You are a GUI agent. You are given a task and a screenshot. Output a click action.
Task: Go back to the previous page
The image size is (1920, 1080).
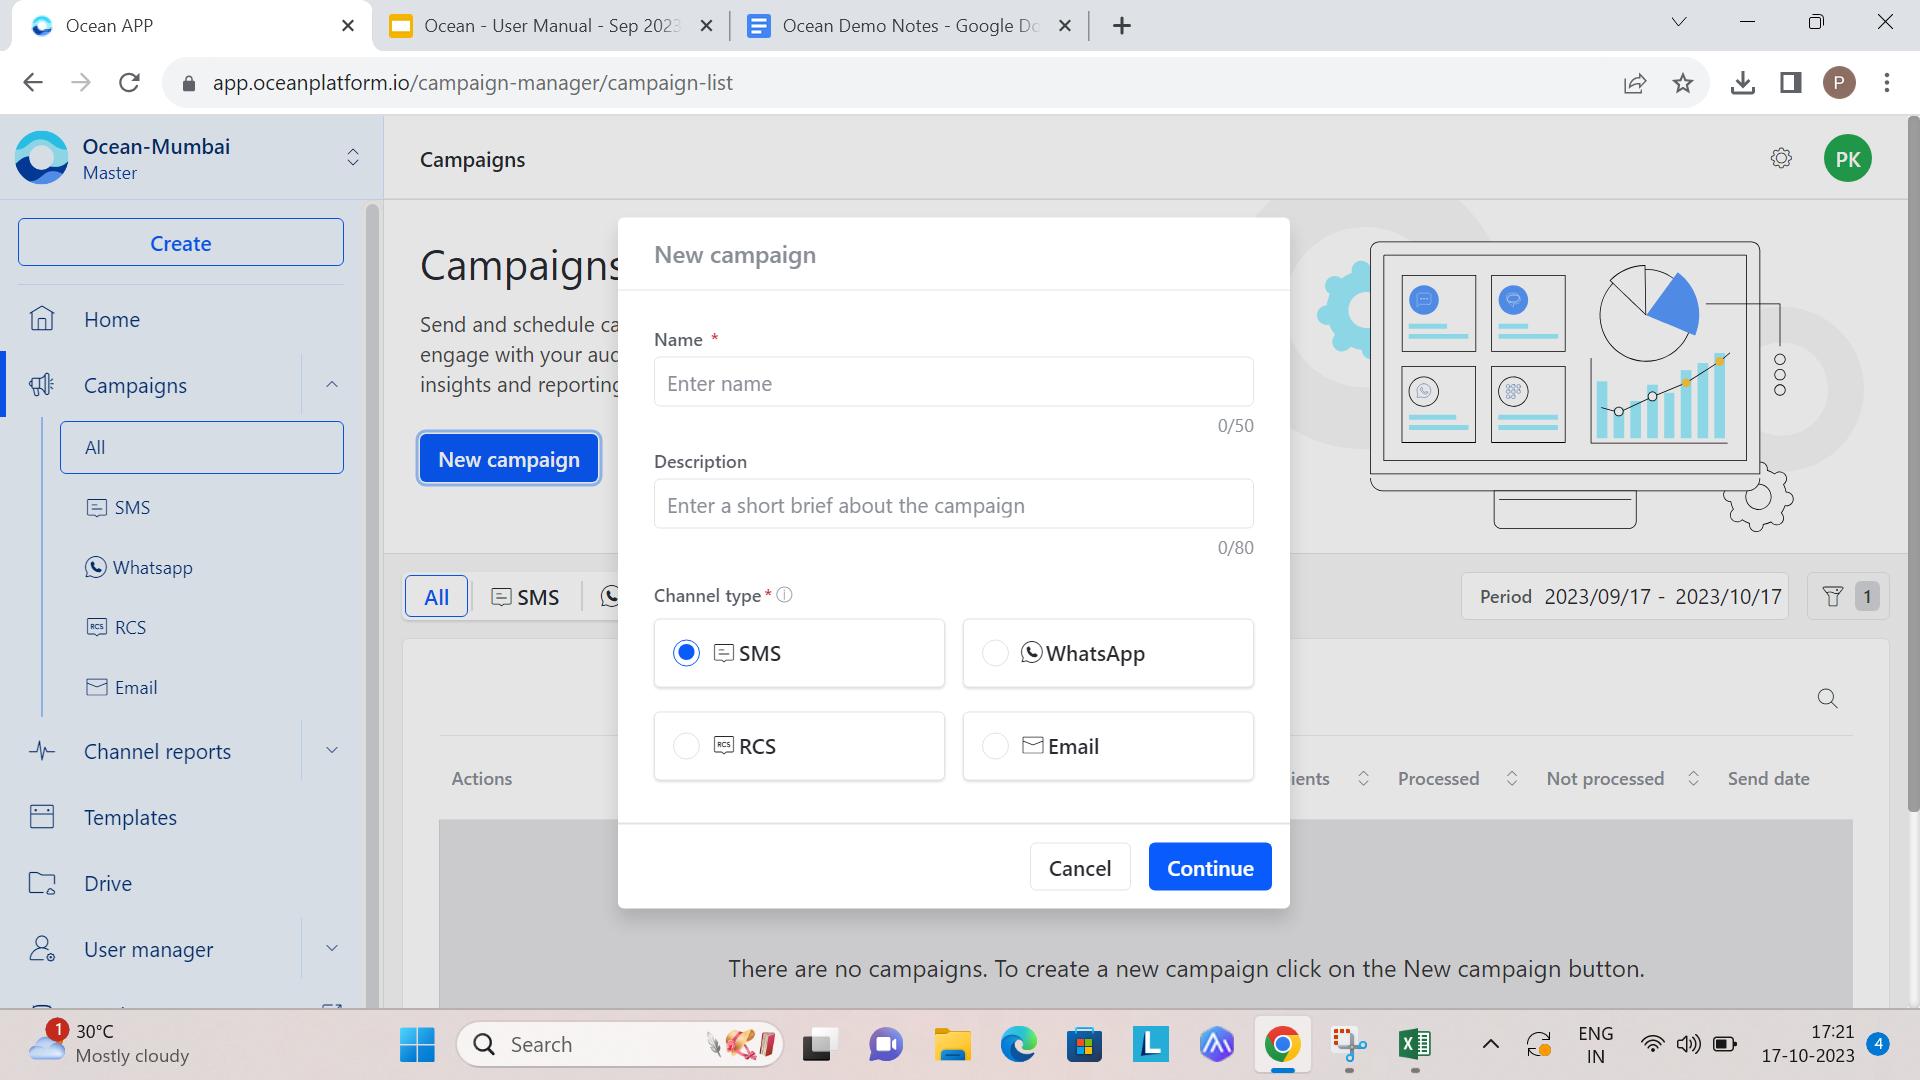[x=33, y=82]
